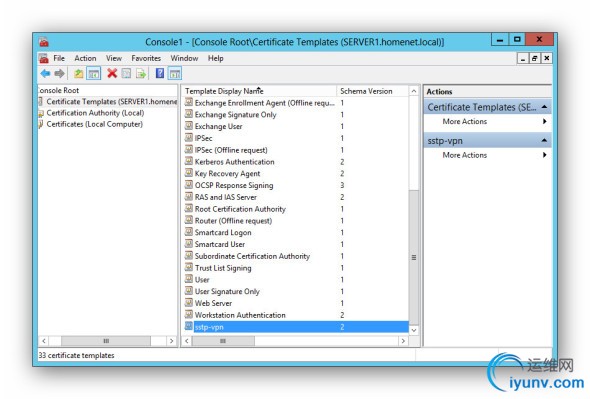
Task: Minimize the inner MMC child window
Action: tap(523, 58)
